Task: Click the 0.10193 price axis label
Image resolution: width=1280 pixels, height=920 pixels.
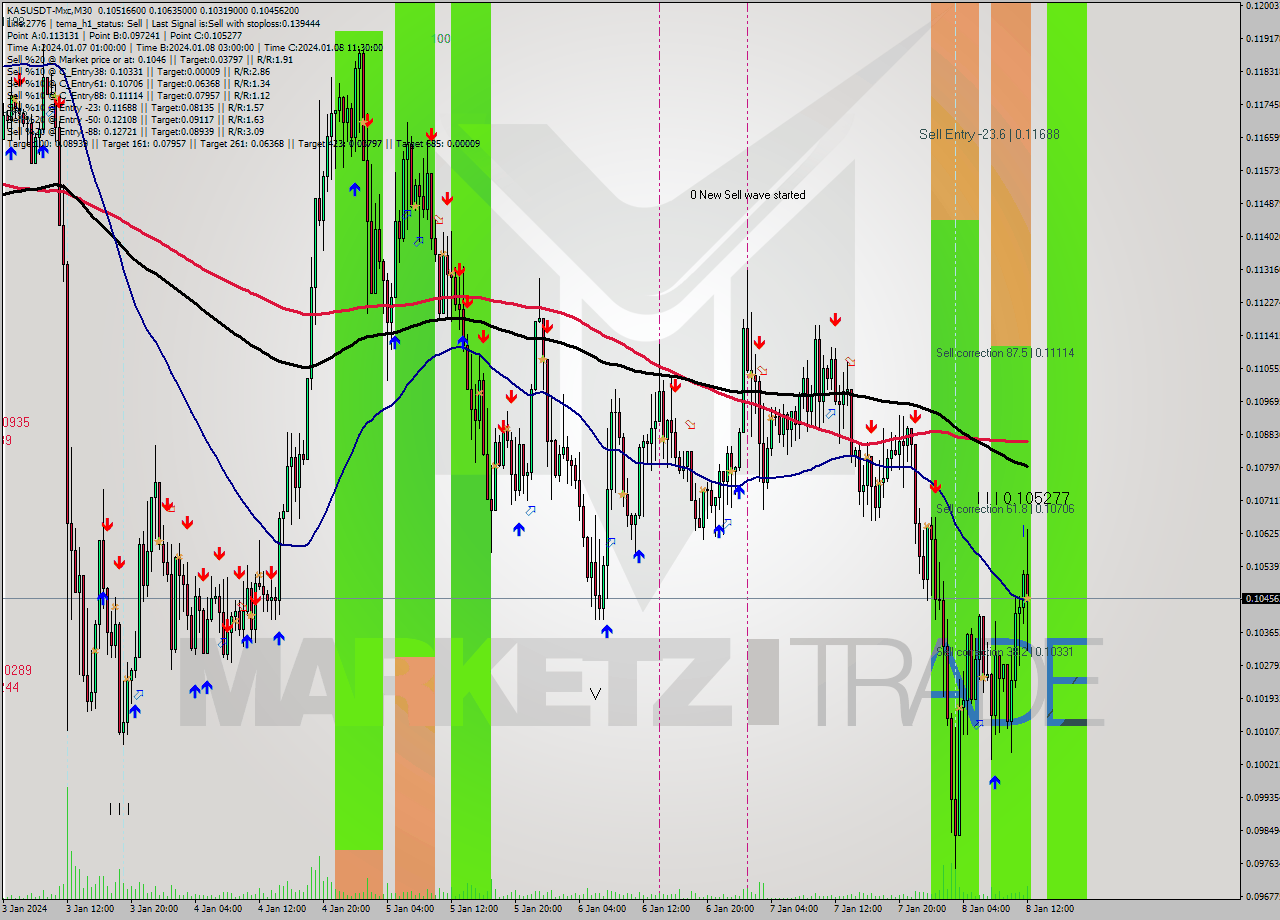Action: coord(1262,698)
